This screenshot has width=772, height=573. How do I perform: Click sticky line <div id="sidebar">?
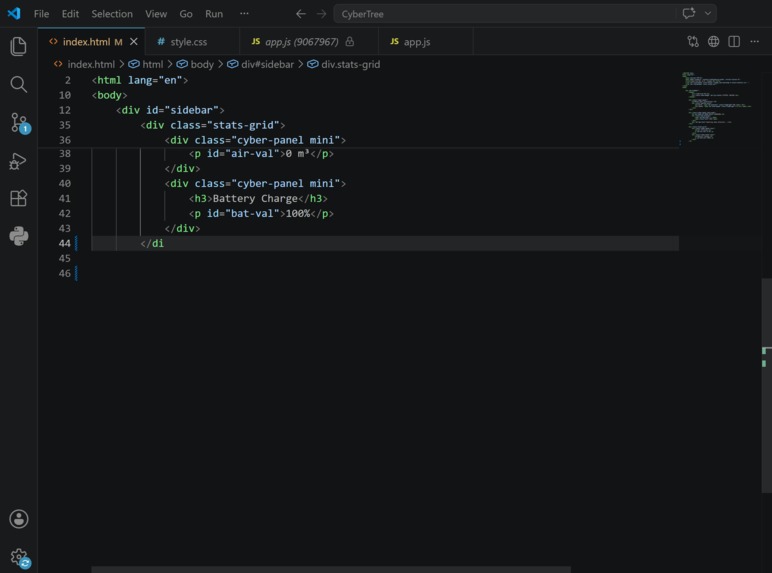(x=170, y=110)
